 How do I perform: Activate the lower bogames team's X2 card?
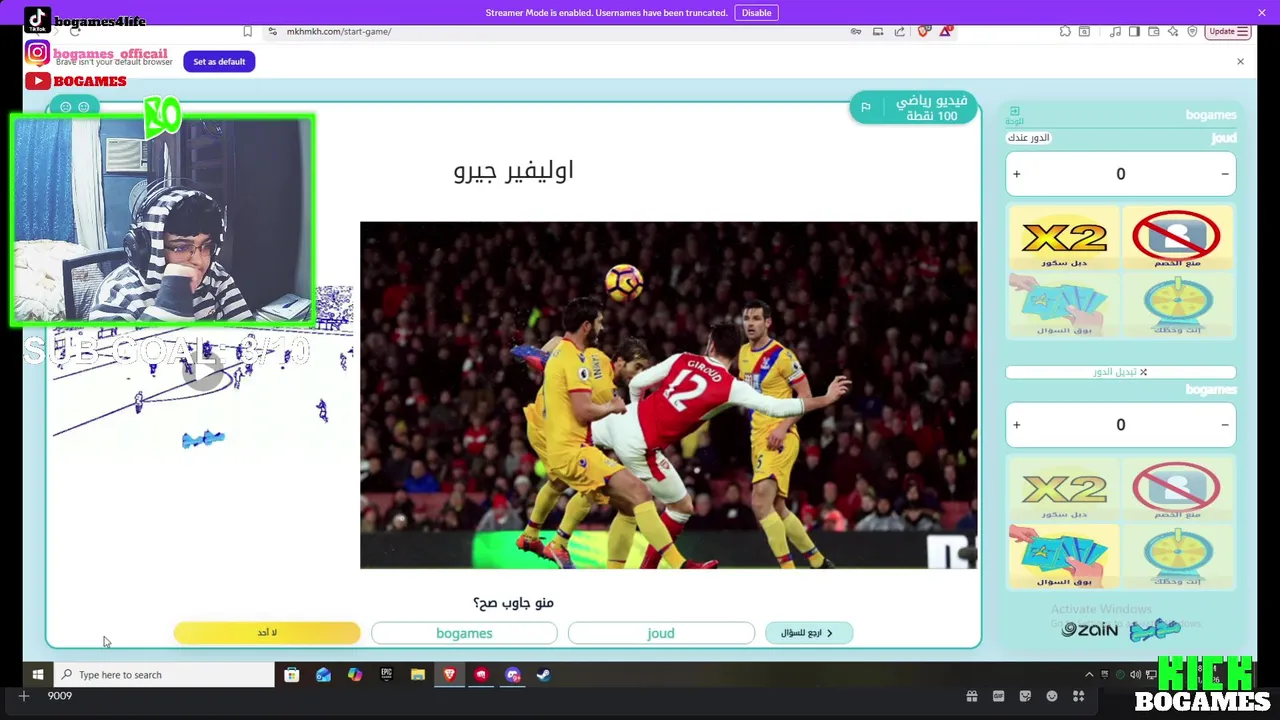pos(1064,489)
